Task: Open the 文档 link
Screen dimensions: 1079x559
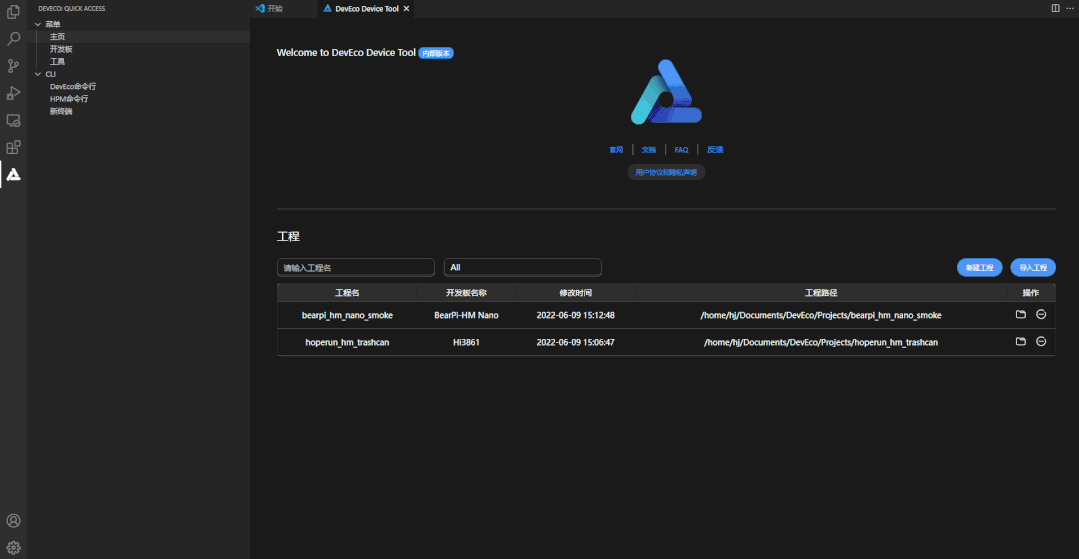Action: pos(649,149)
